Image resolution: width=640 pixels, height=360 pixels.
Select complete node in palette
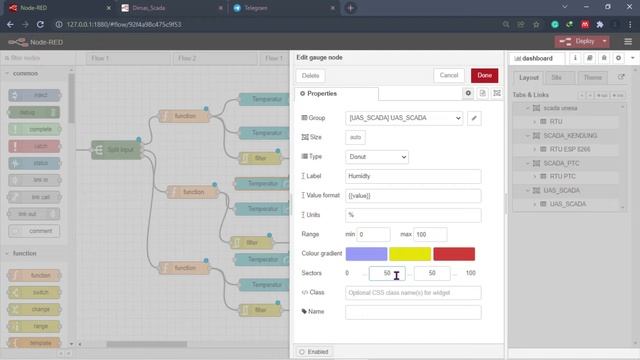pyautogui.click(x=34, y=129)
